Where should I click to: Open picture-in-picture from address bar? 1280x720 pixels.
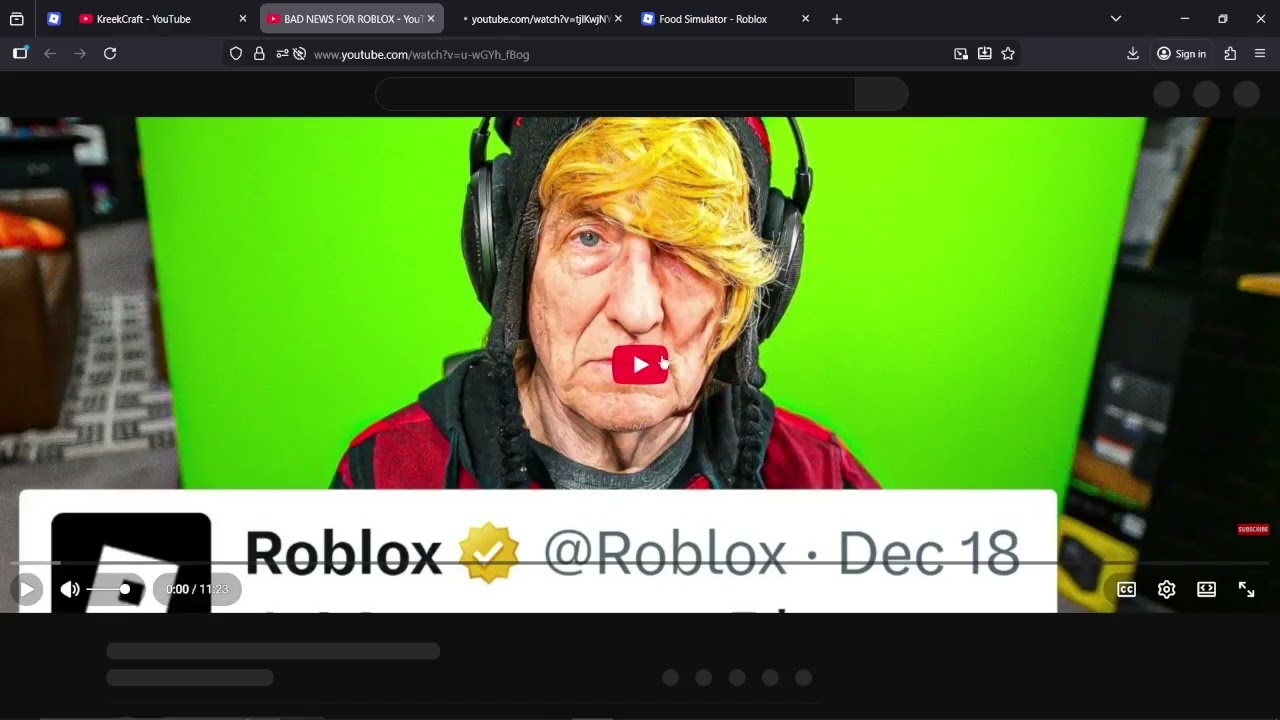click(x=961, y=54)
